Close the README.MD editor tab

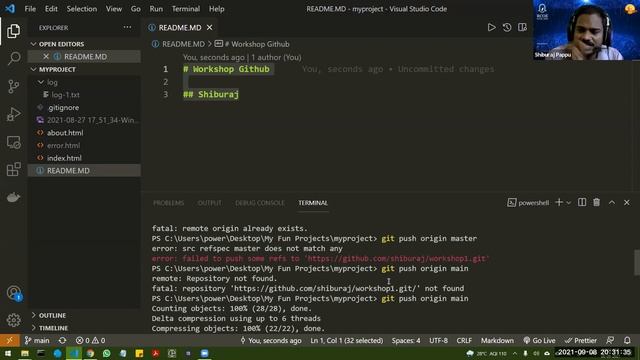(209, 27)
